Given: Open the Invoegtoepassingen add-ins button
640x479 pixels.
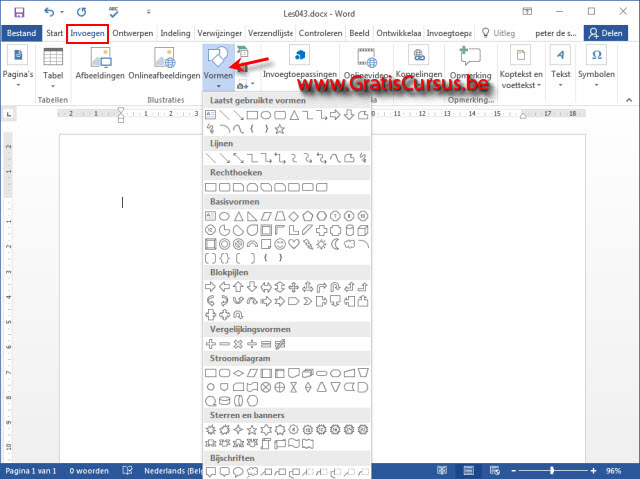Looking at the screenshot, I should [x=300, y=62].
